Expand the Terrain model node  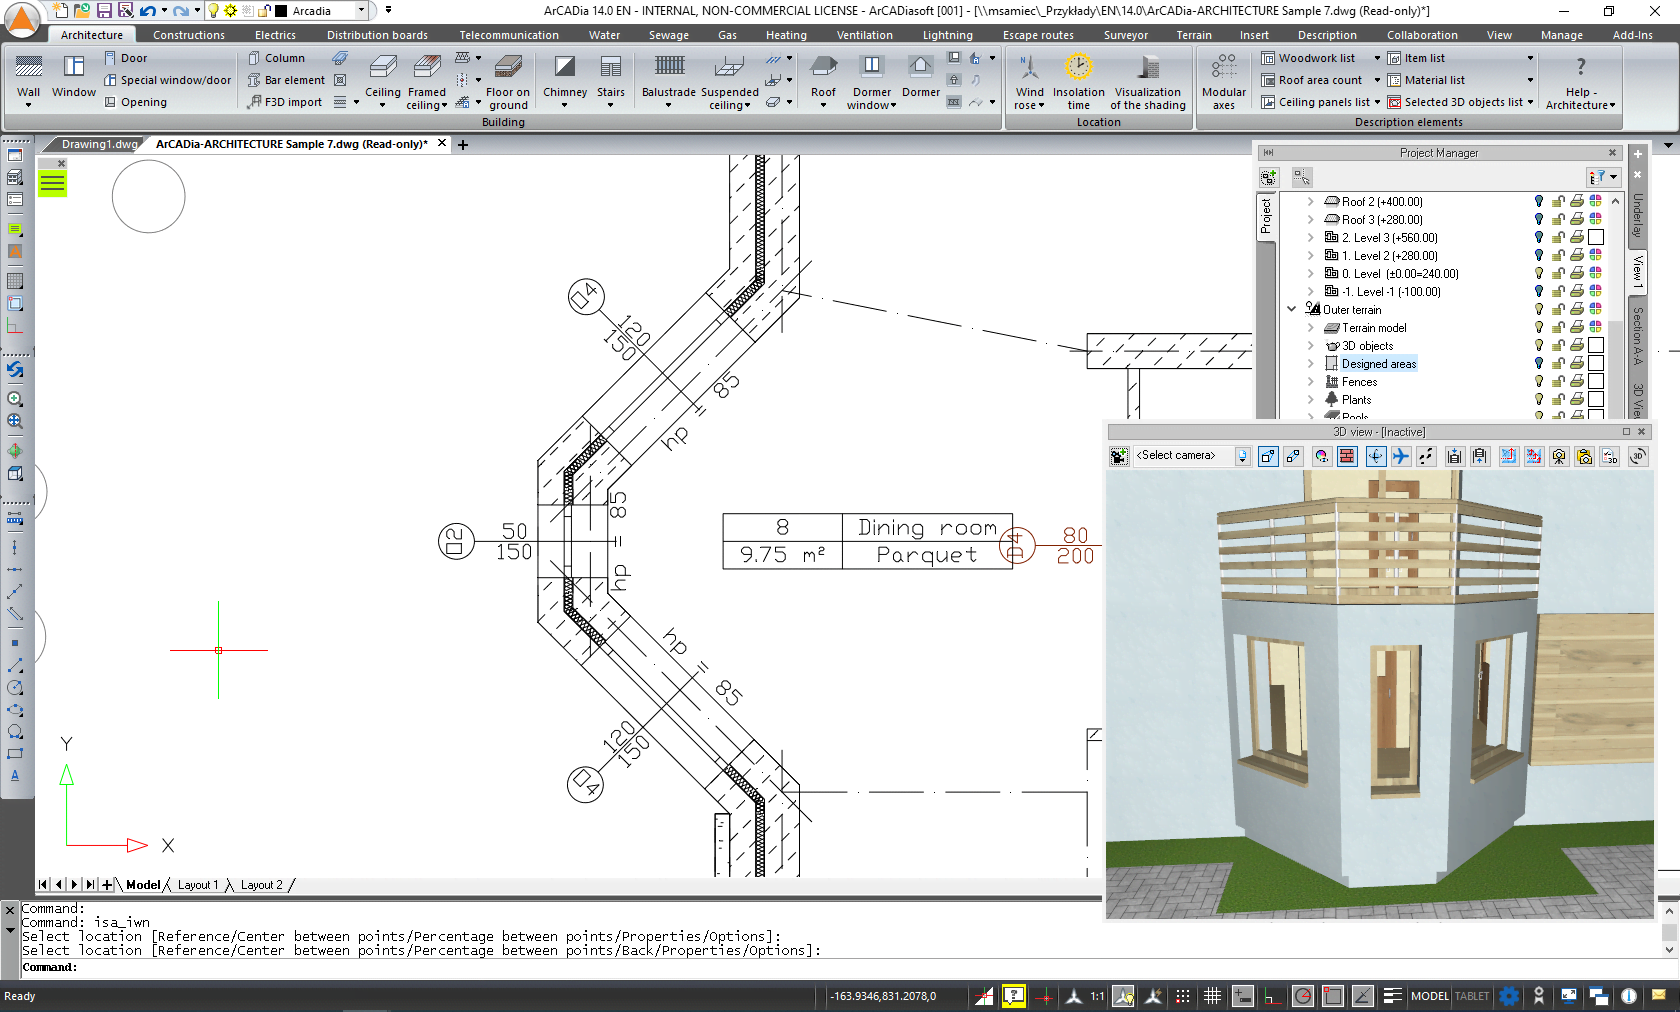click(x=1310, y=327)
